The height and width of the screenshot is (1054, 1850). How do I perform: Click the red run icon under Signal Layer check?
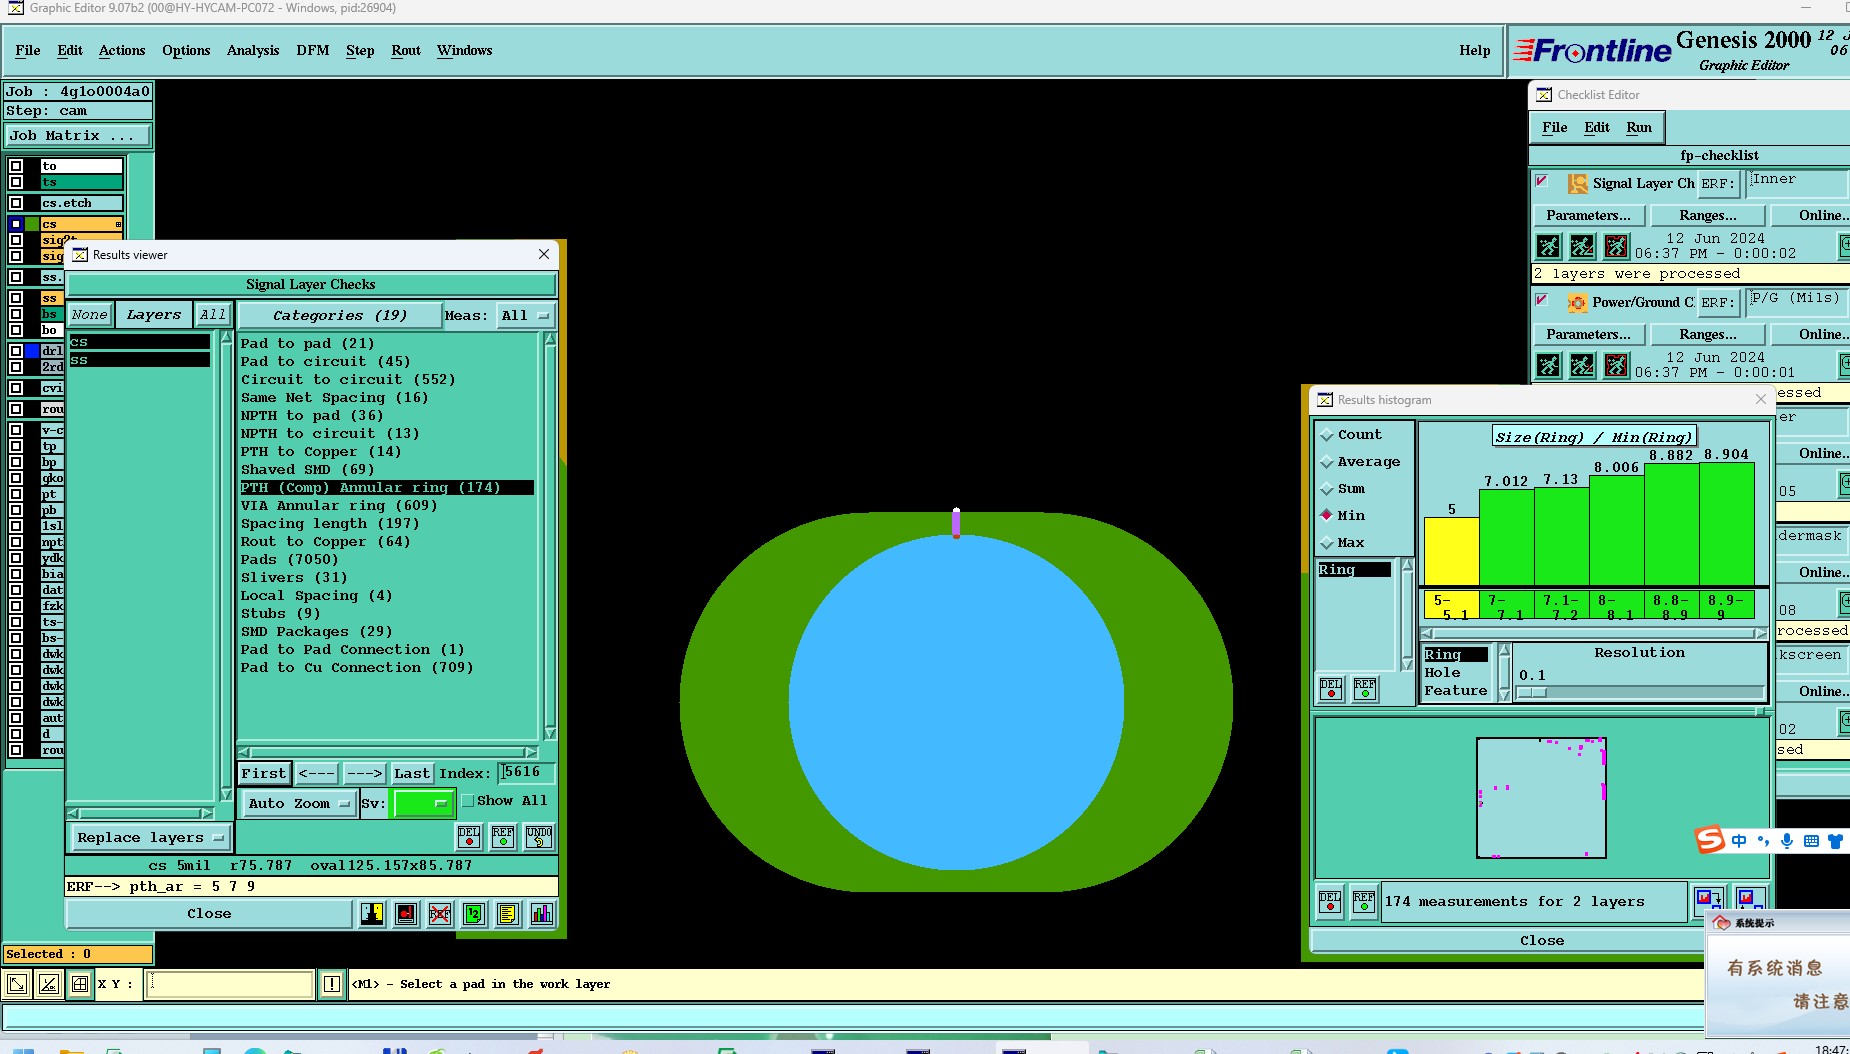1616,246
